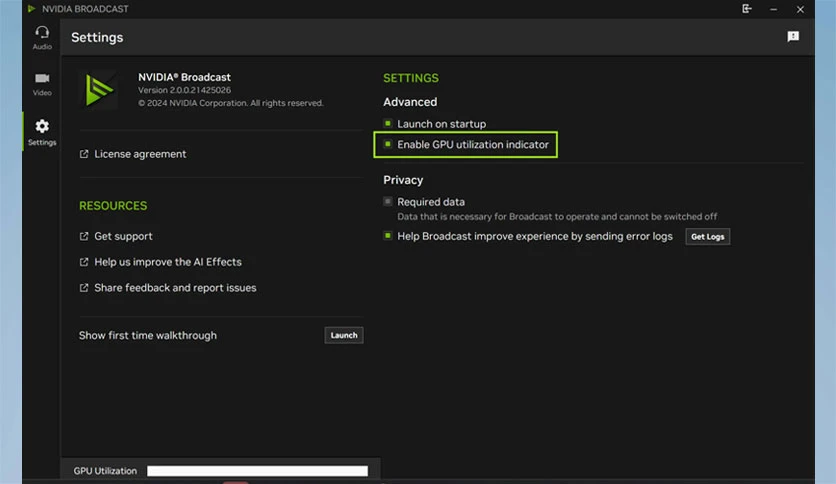Screen dimensions: 836x484
Task: Click external-link icon beside License agreement
Action: (x=84, y=154)
